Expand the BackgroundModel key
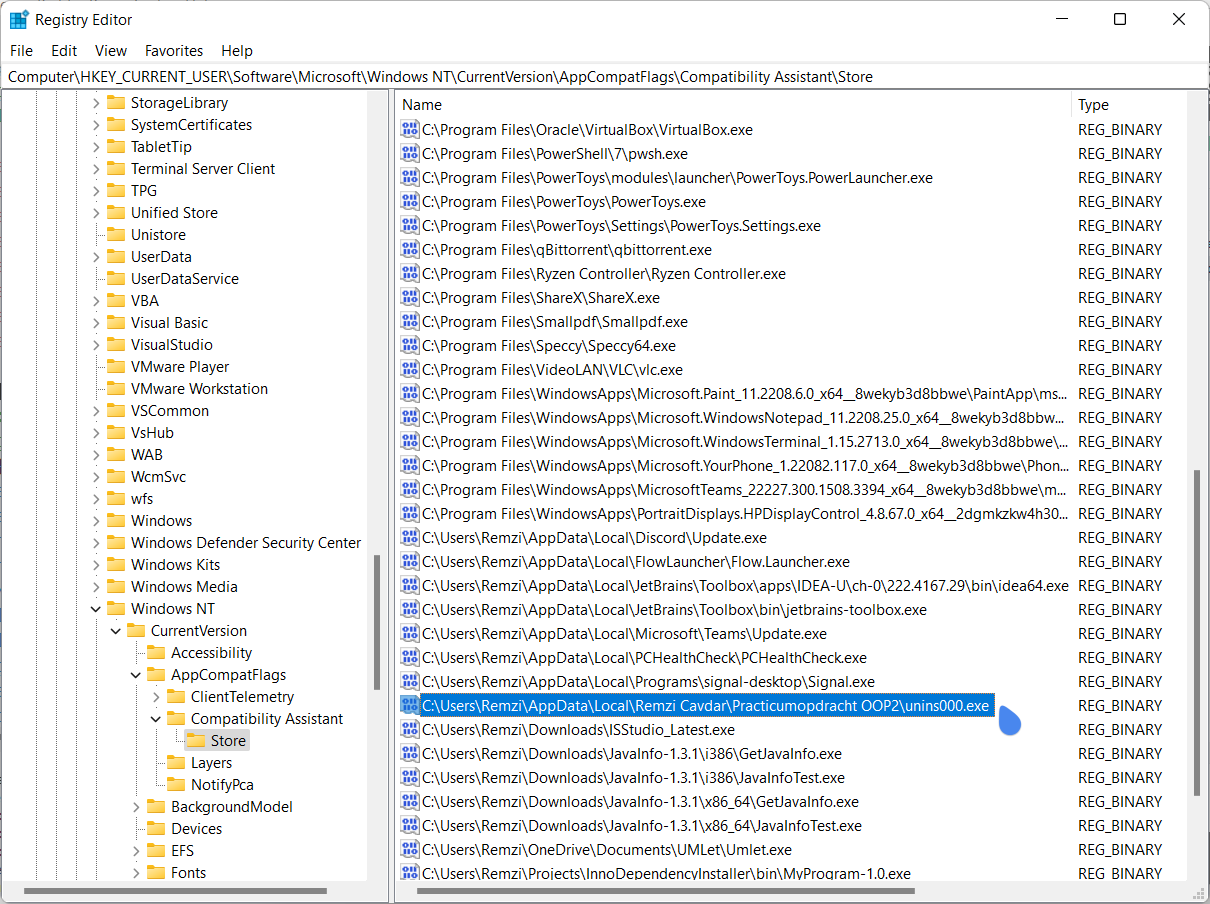The height and width of the screenshot is (904, 1210). tap(136, 807)
